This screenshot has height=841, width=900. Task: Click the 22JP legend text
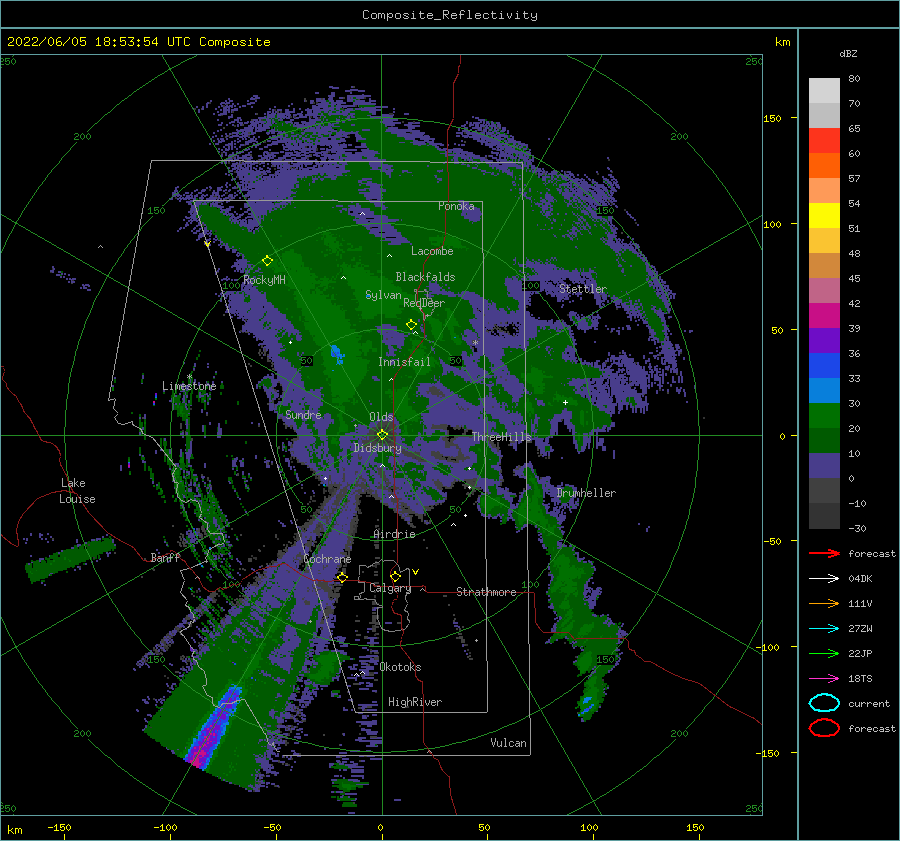(x=860, y=653)
